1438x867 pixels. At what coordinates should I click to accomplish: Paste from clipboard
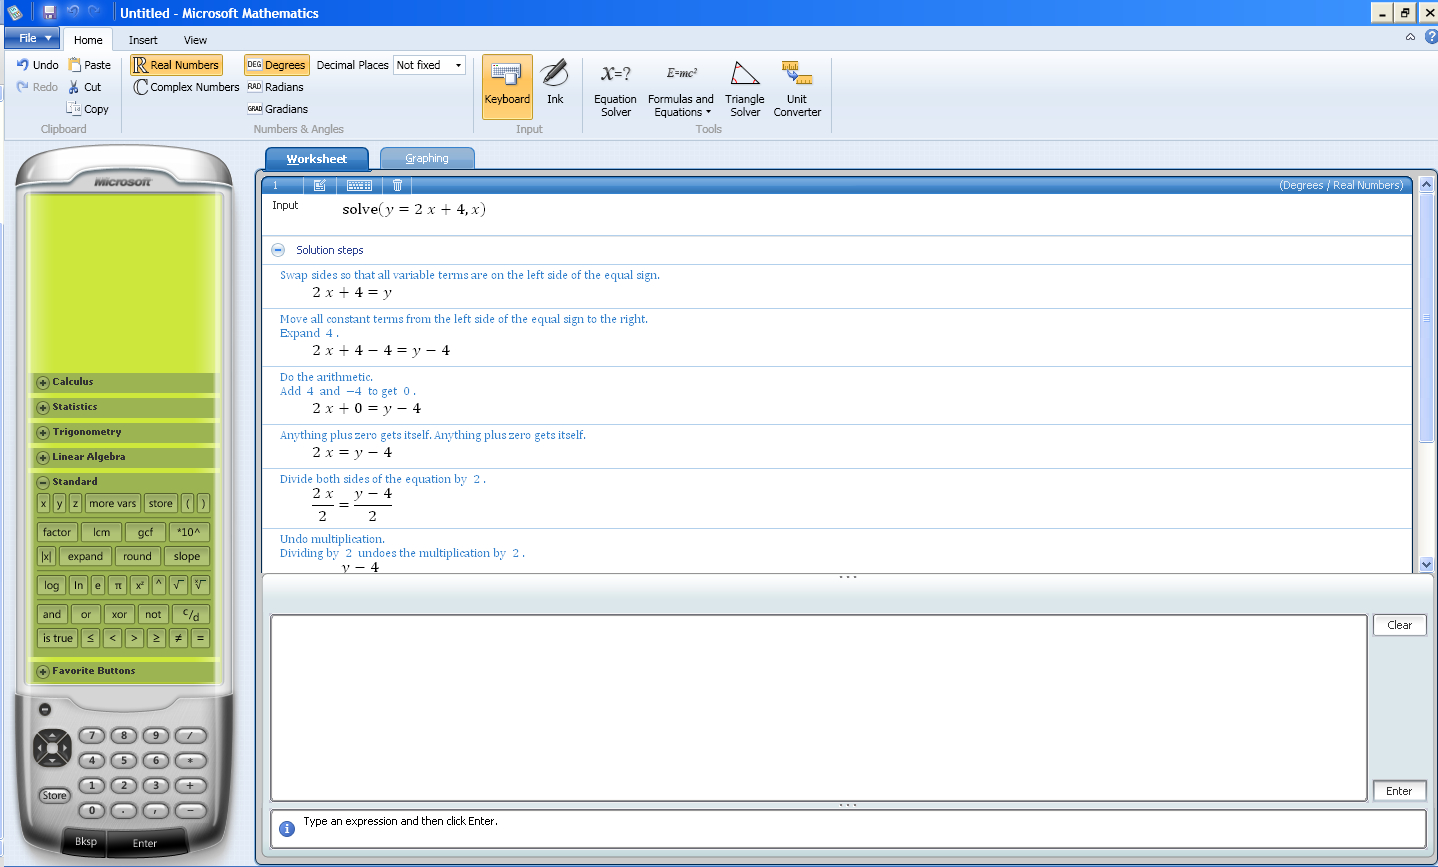click(x=89, y=65)
